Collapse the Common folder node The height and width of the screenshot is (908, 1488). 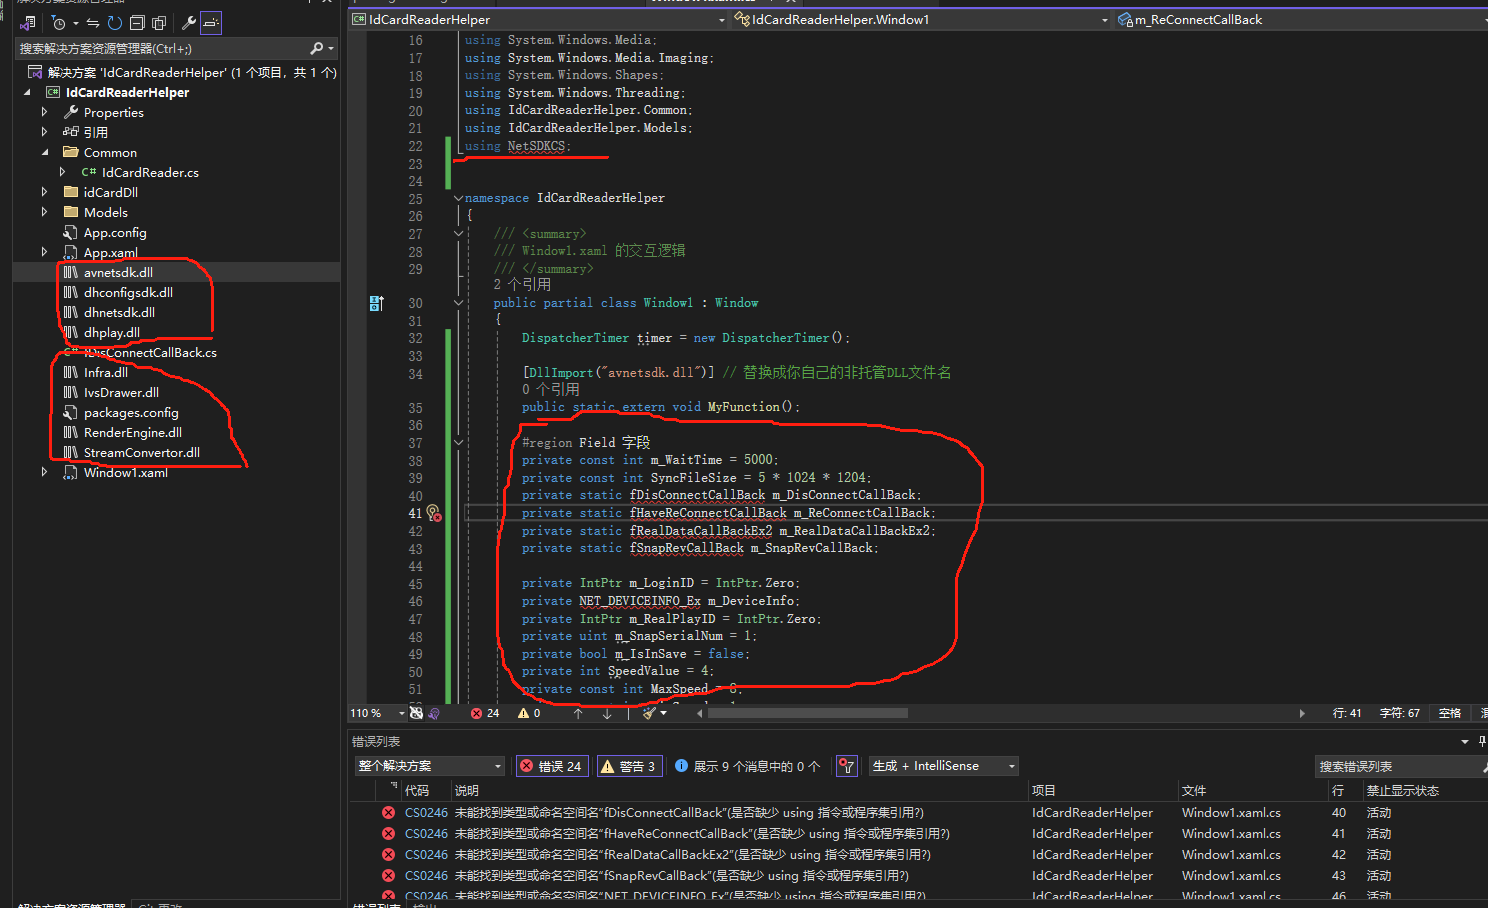(x=44, y=152)
